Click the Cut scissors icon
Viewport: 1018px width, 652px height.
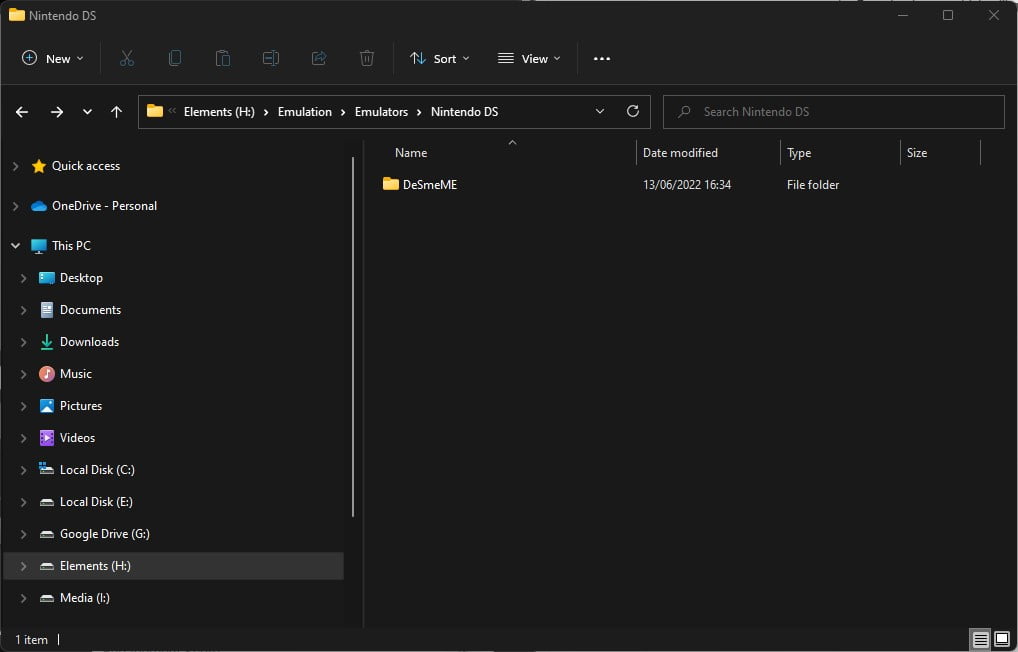(127, 58)
